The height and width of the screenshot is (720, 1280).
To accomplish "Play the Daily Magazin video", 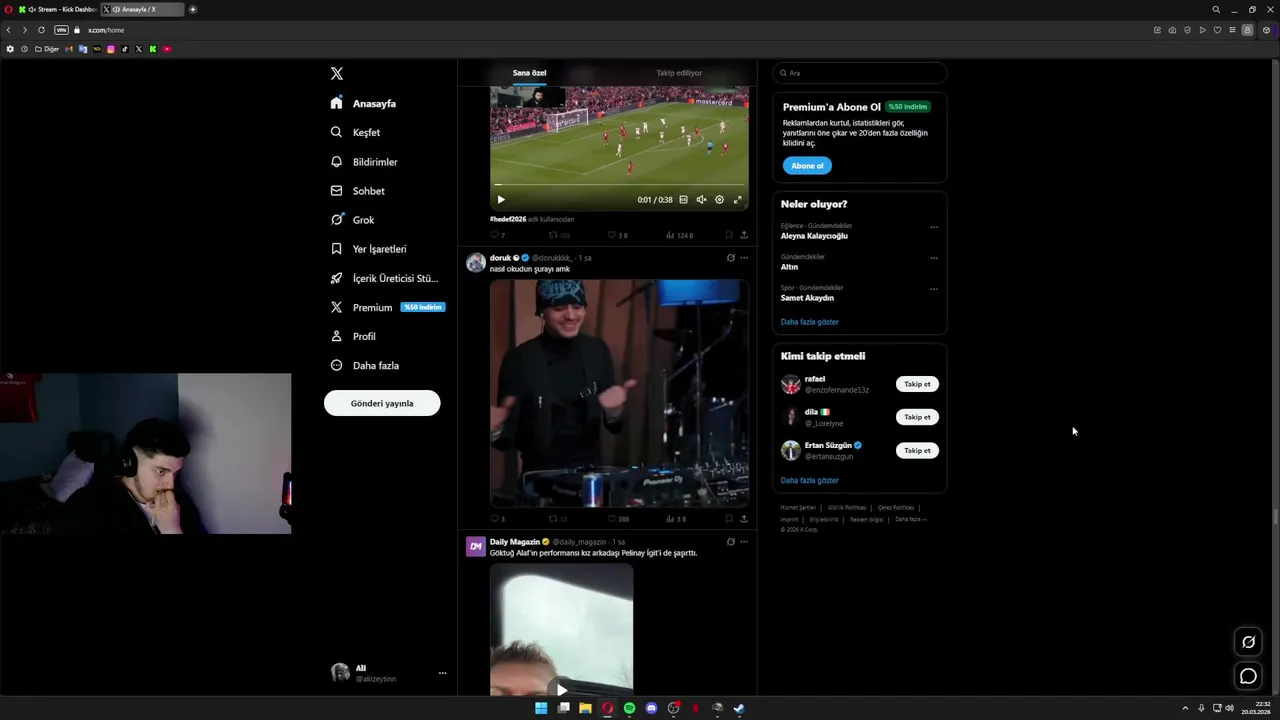I will tap(561, 689).
